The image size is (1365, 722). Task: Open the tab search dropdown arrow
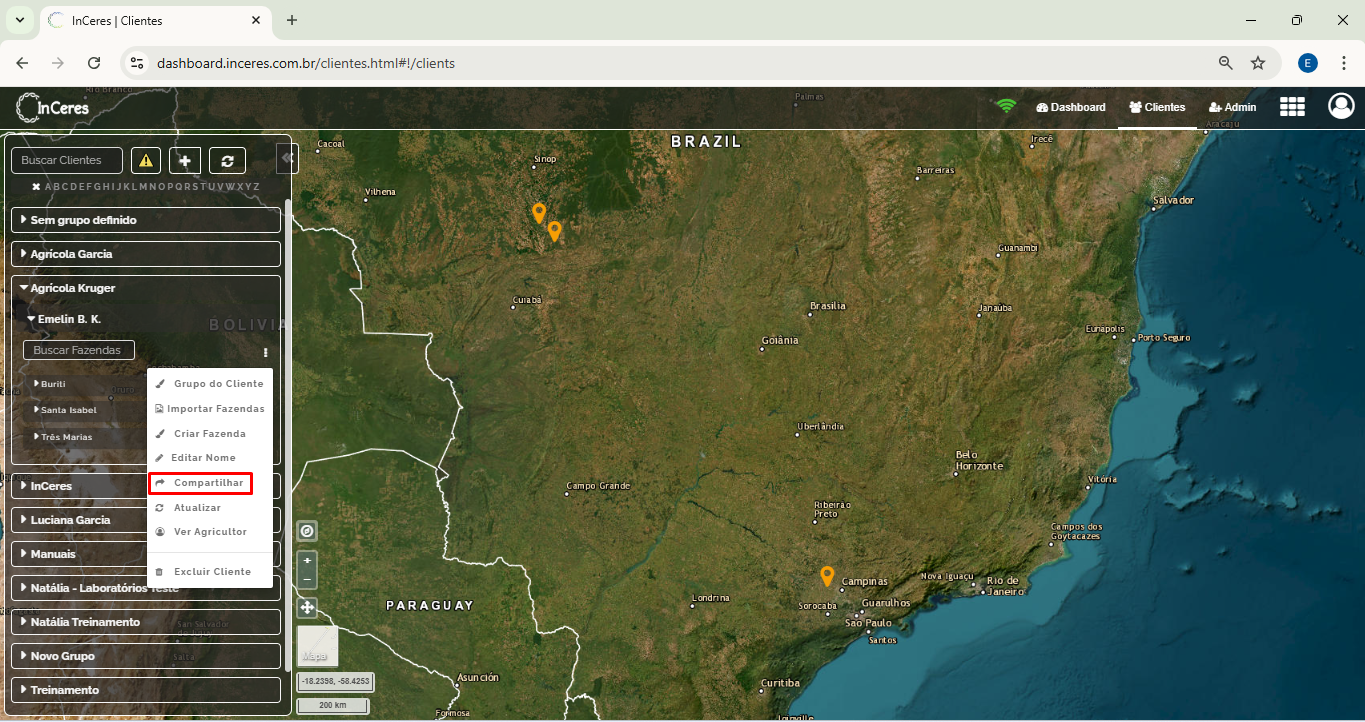[19, 20]
